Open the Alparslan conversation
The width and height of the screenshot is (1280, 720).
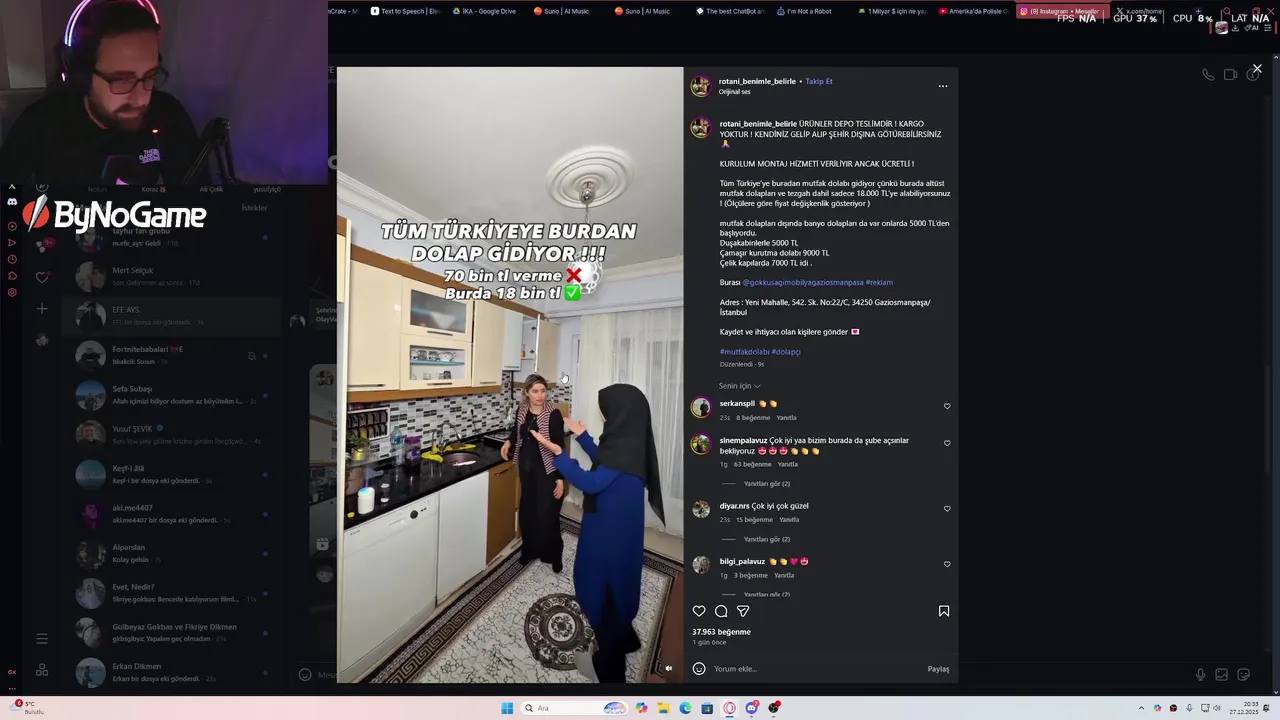pos(170,553)
